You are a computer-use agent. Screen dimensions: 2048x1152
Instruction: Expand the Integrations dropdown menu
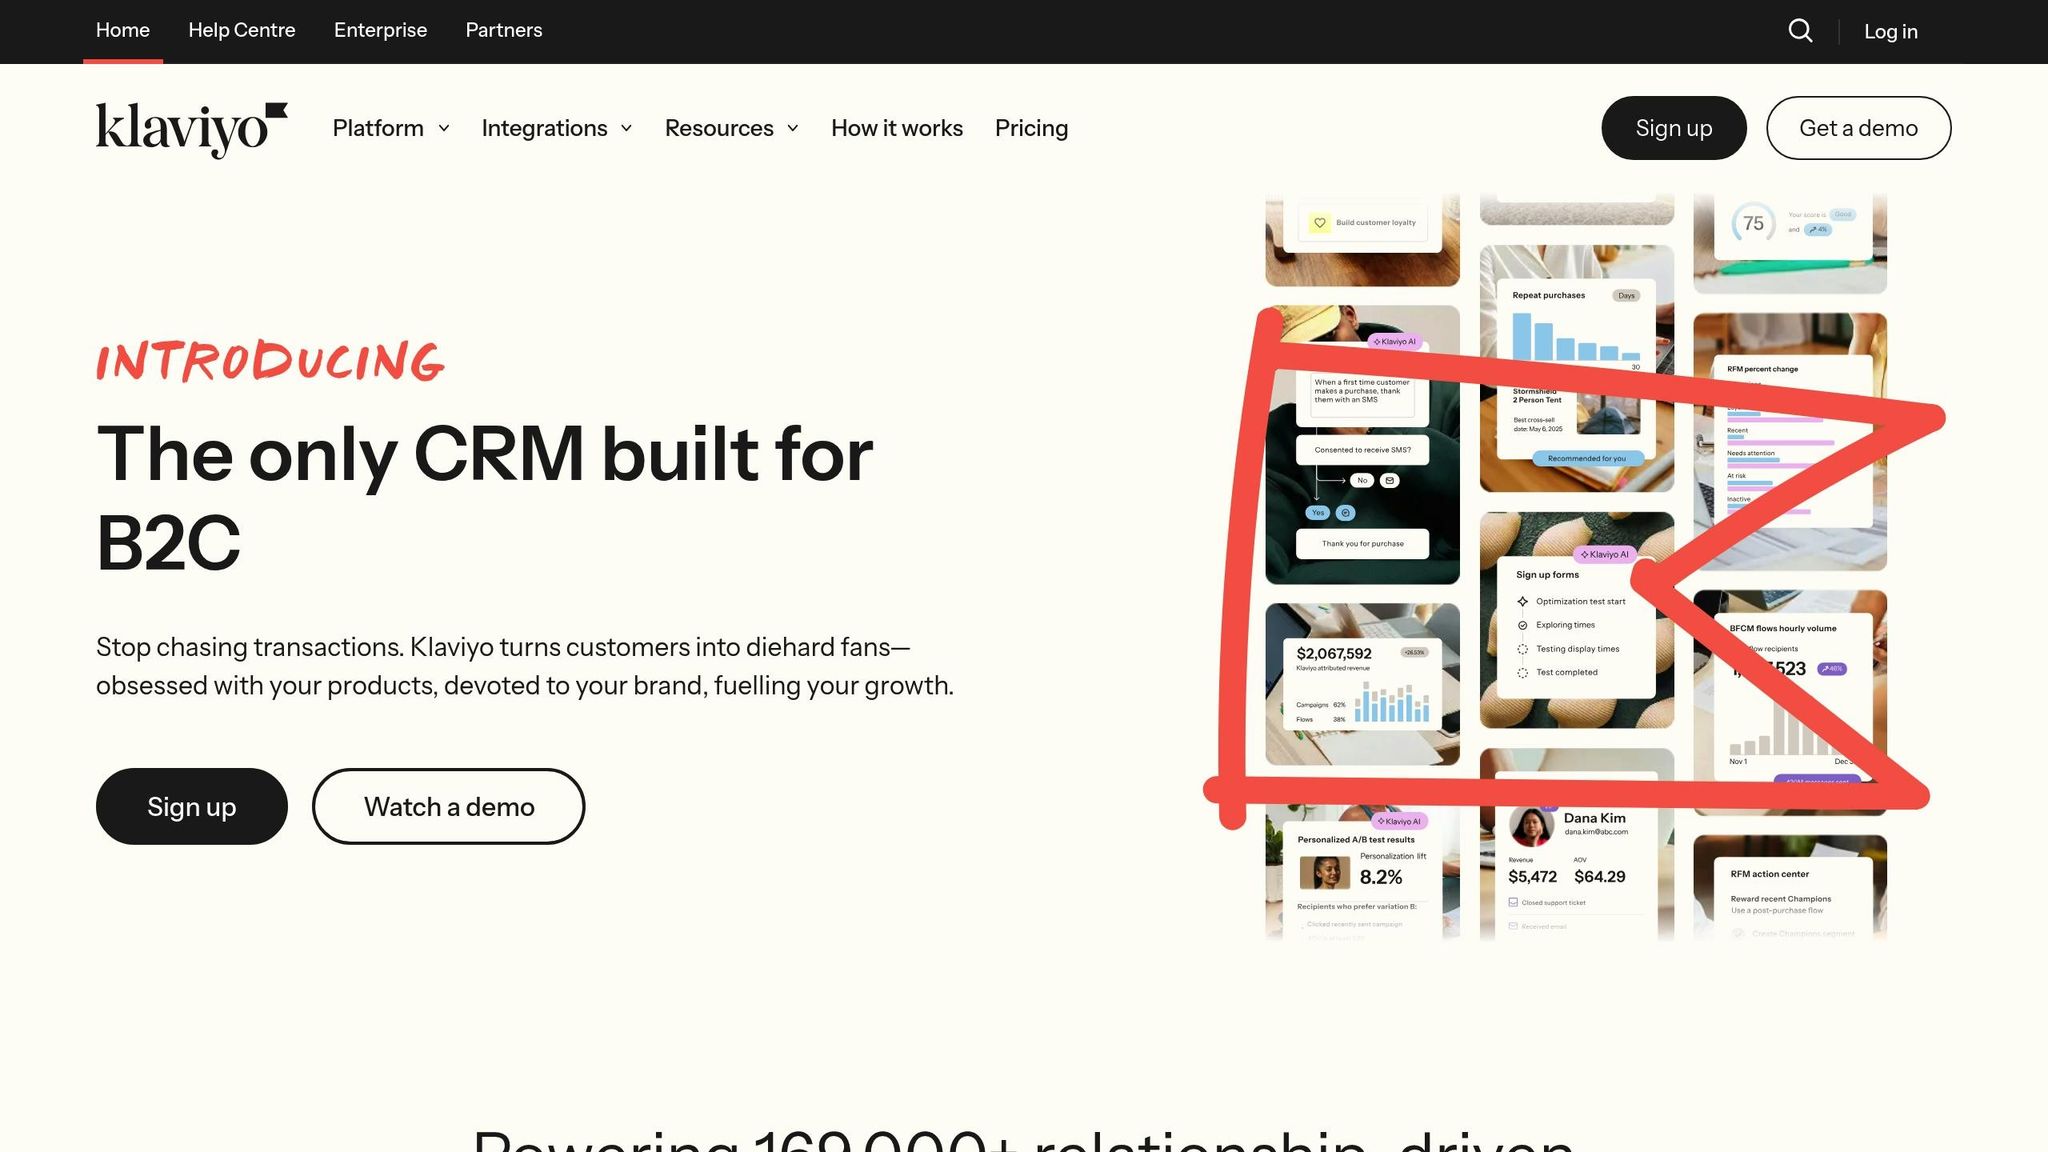[557, 128]
